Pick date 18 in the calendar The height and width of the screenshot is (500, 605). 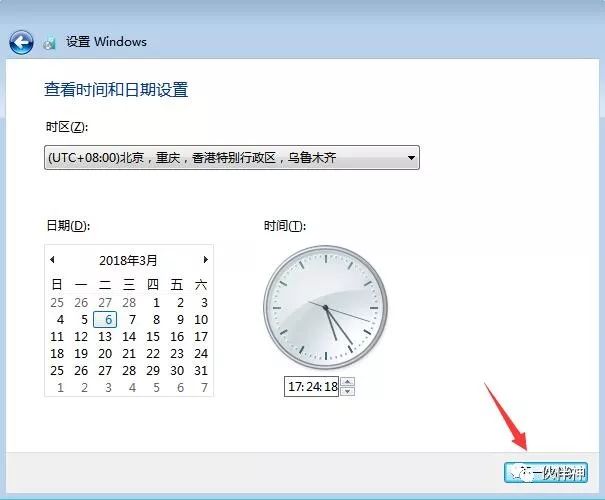tap(57, 353)
